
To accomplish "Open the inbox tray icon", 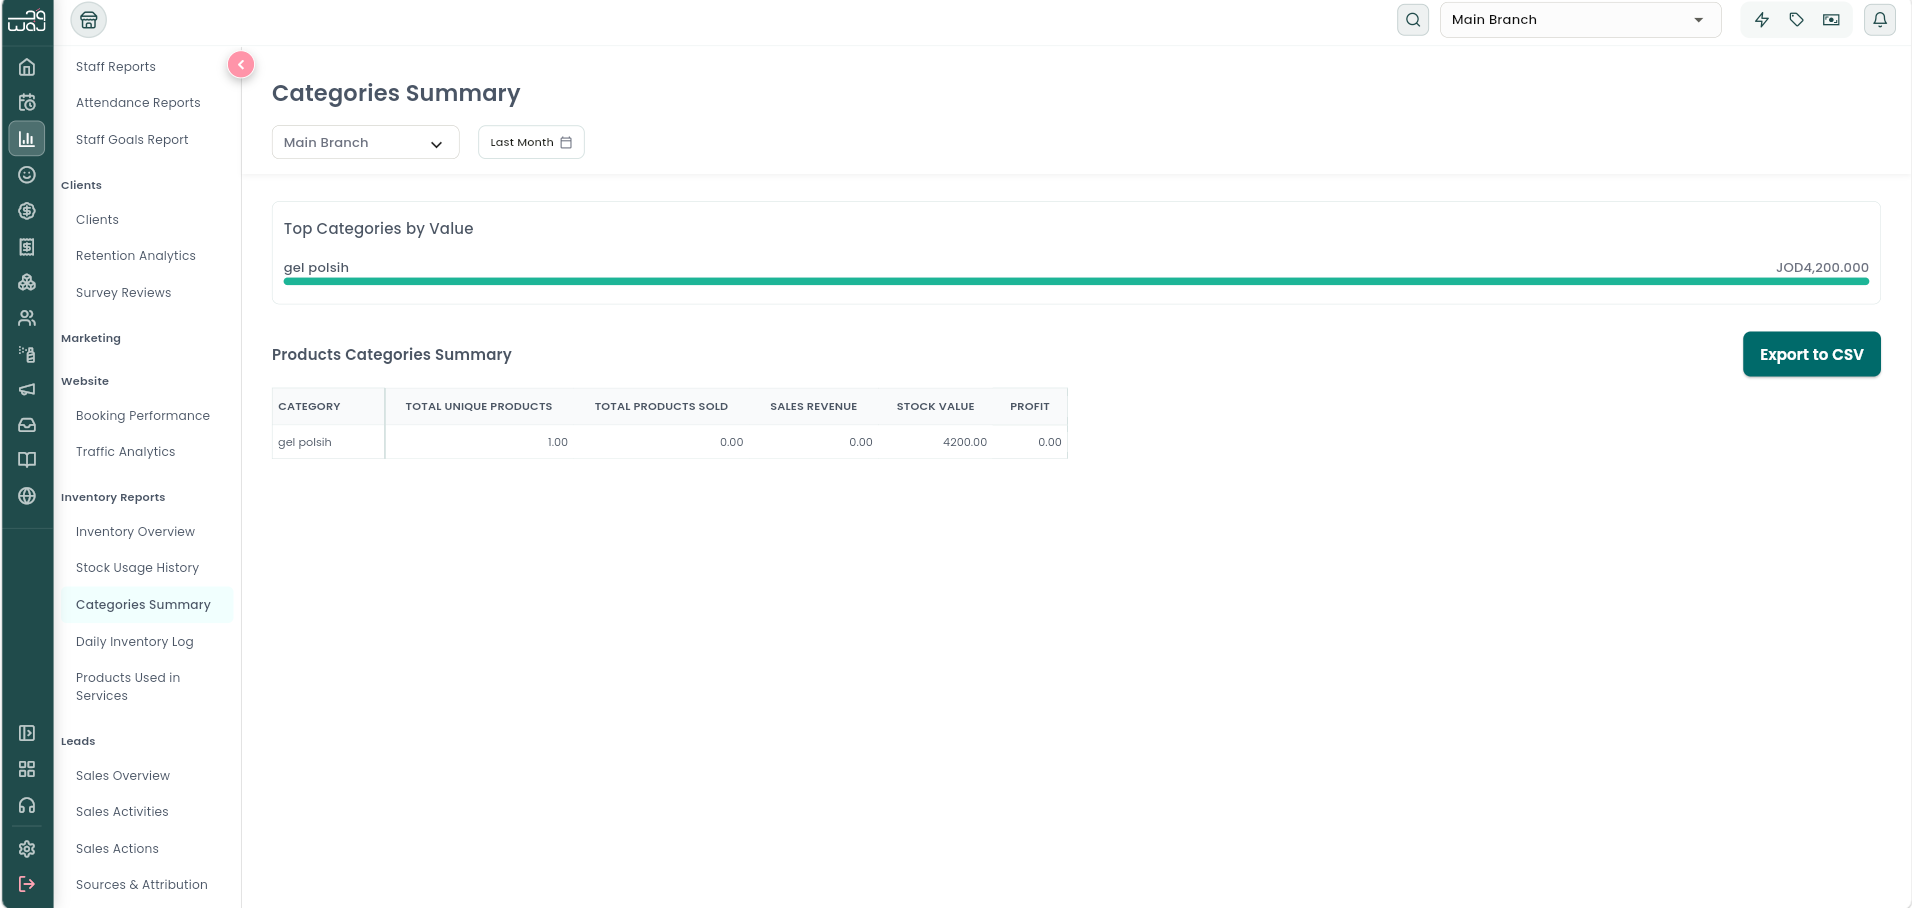I will click(27, 425).
